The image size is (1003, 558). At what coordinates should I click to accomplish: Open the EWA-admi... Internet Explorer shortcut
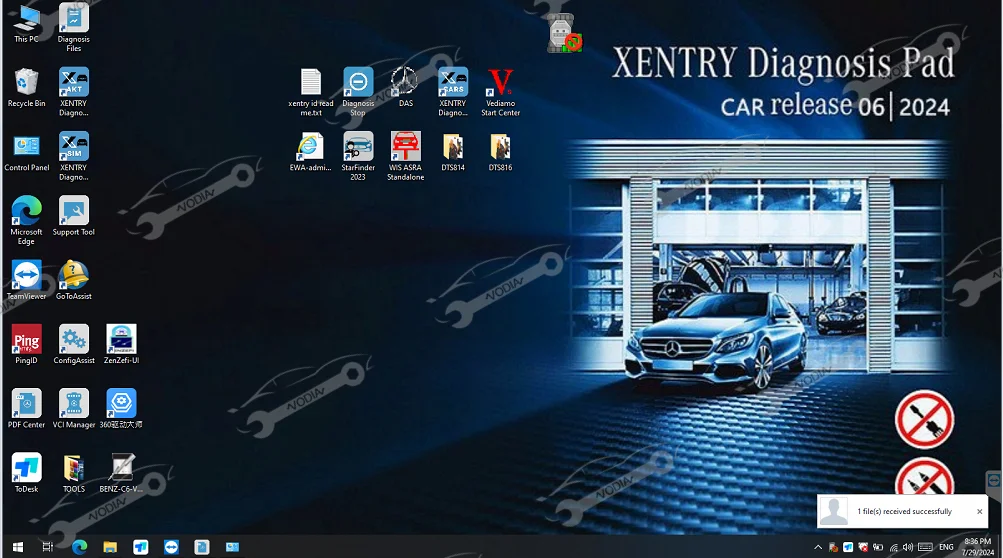pyautogui.click(x=311, y=152)
